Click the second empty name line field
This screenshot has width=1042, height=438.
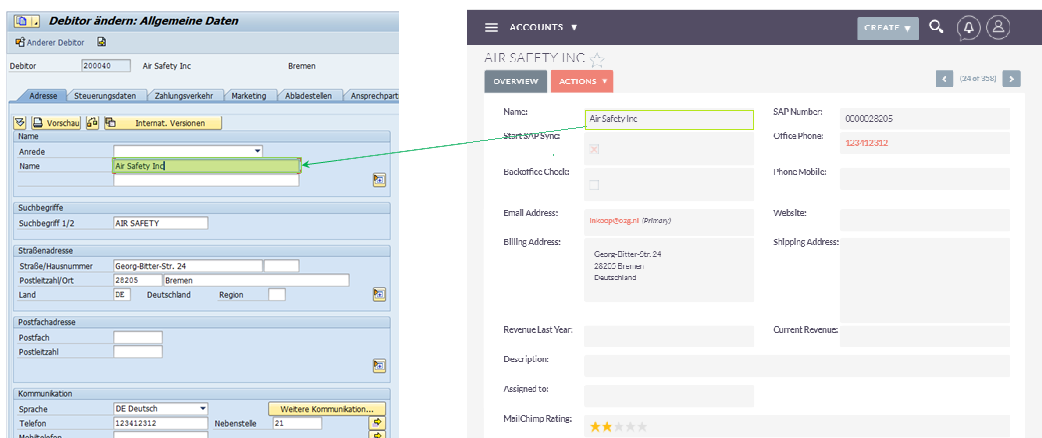(x=206, y=180)
